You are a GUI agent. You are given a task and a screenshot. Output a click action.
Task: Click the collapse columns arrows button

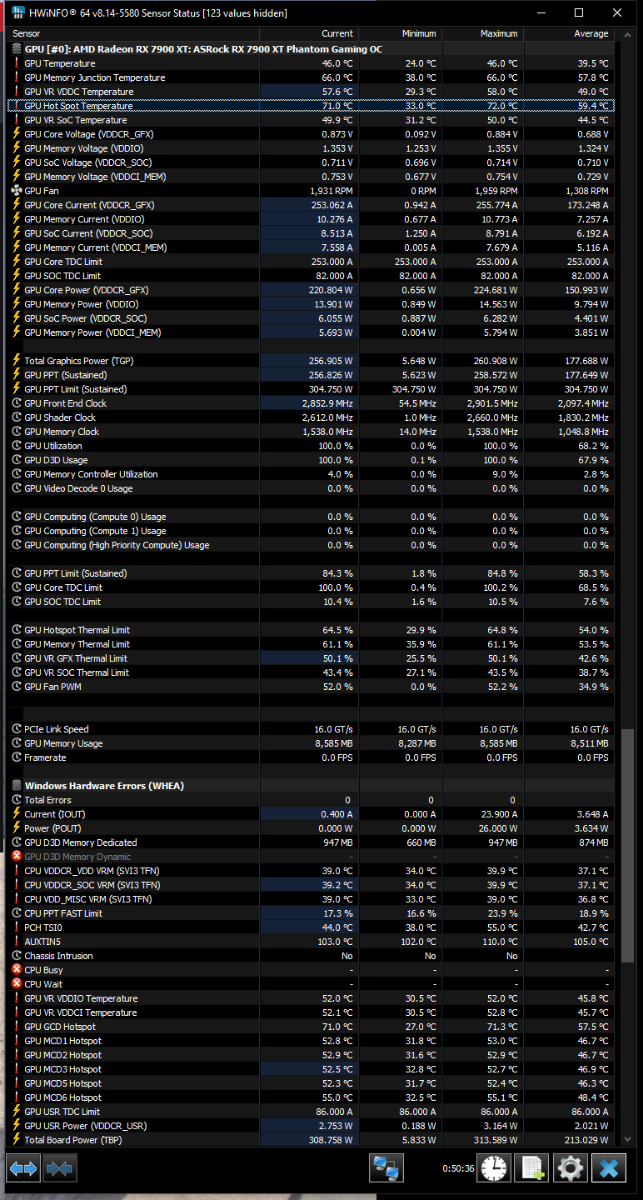point(59,1167)
